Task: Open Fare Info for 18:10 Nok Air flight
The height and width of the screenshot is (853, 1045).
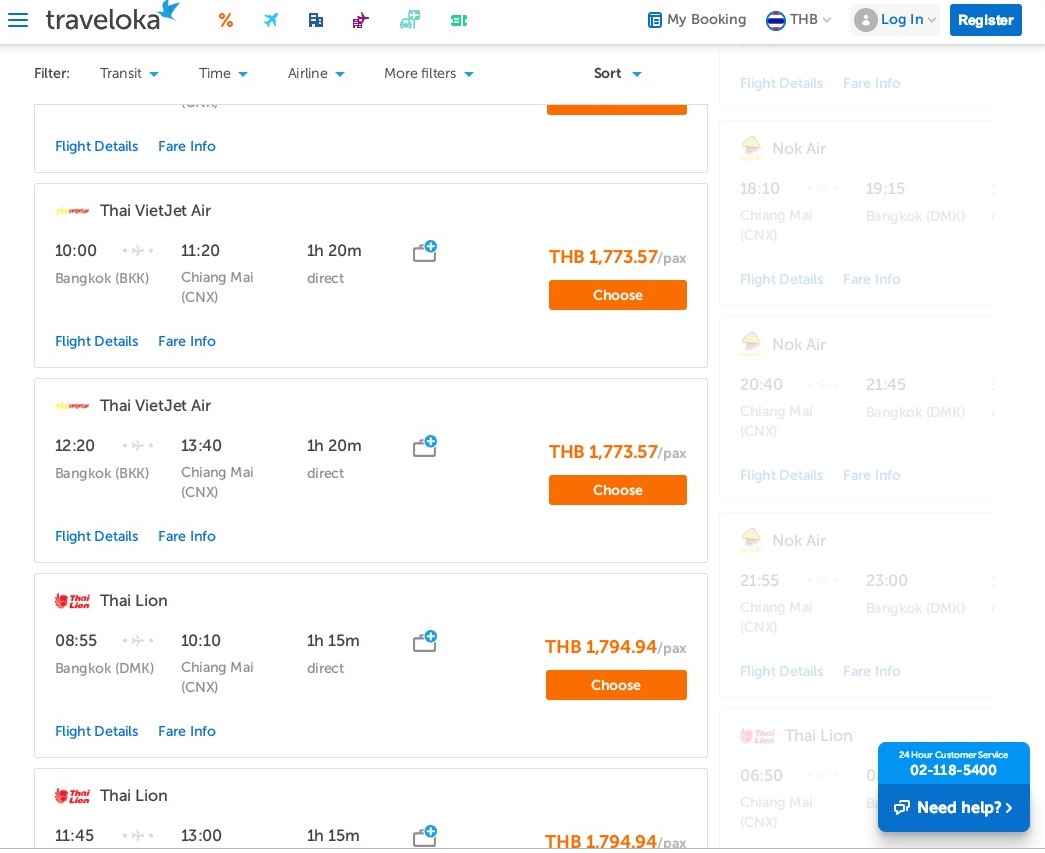Action: click(x=872, y=279)
